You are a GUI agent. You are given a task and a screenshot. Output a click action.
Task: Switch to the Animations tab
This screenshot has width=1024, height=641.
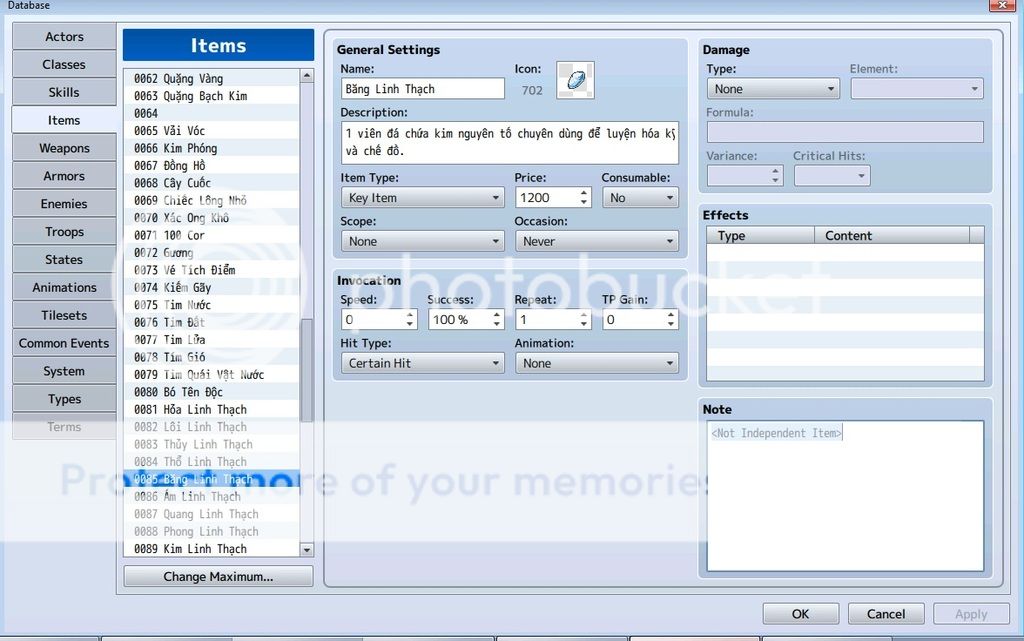click(63, 287)
